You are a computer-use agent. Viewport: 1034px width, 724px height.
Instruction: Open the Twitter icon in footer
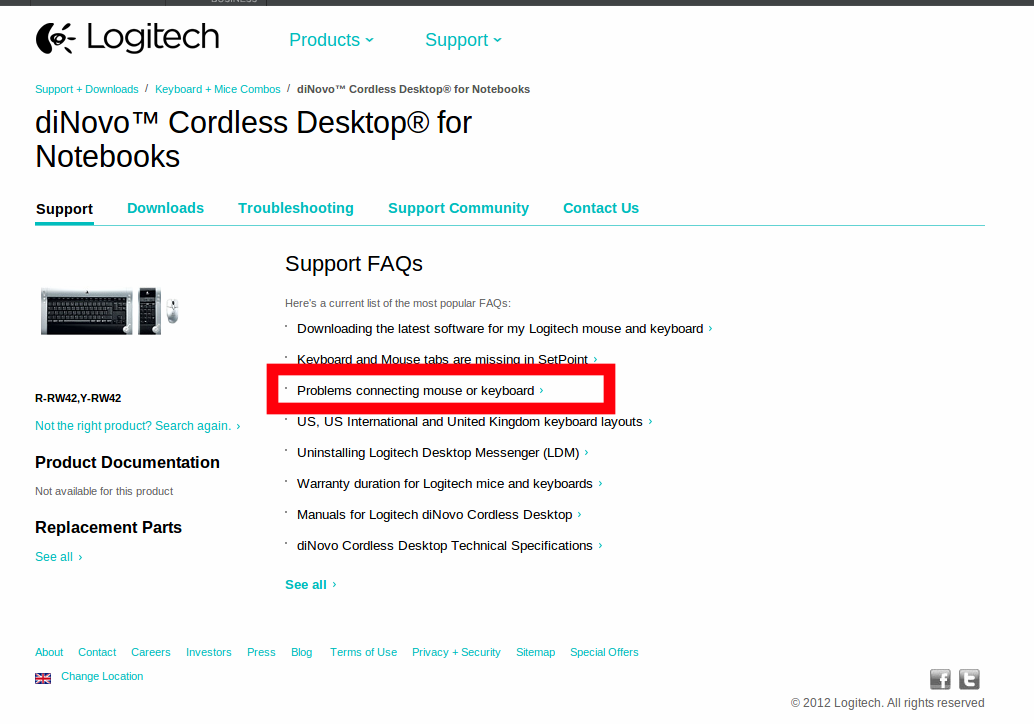coord(969,679)
